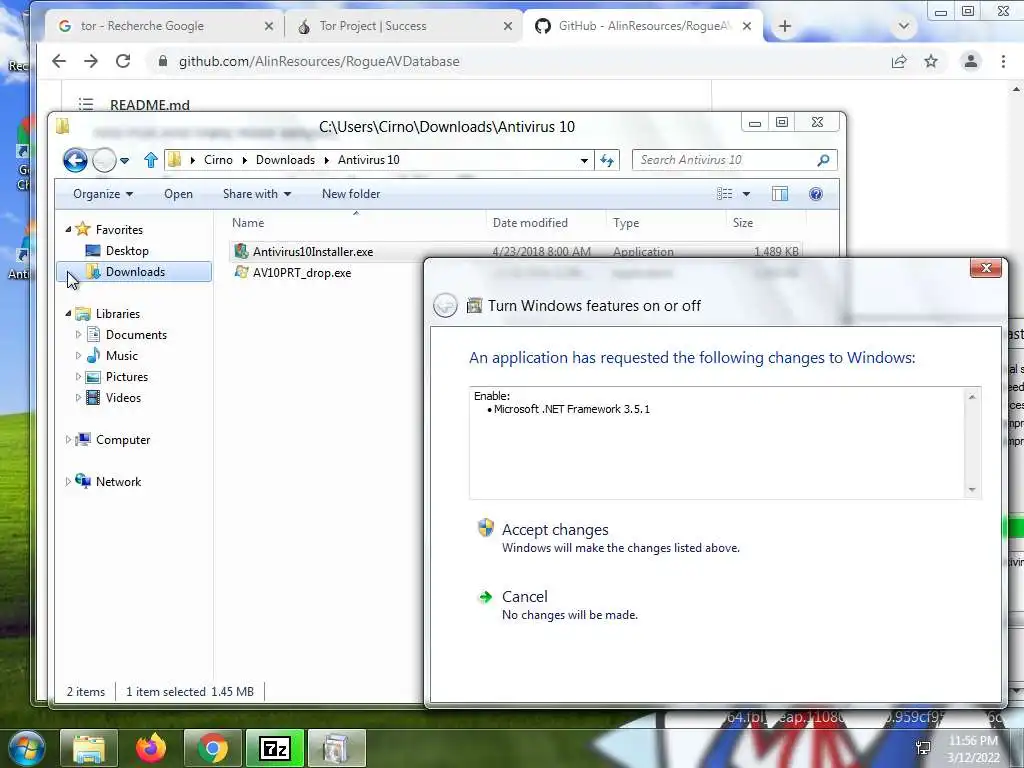Open Explorer recent locations dropdown arrow
This screenshot has height=768, width=1024.
(124, 161)
